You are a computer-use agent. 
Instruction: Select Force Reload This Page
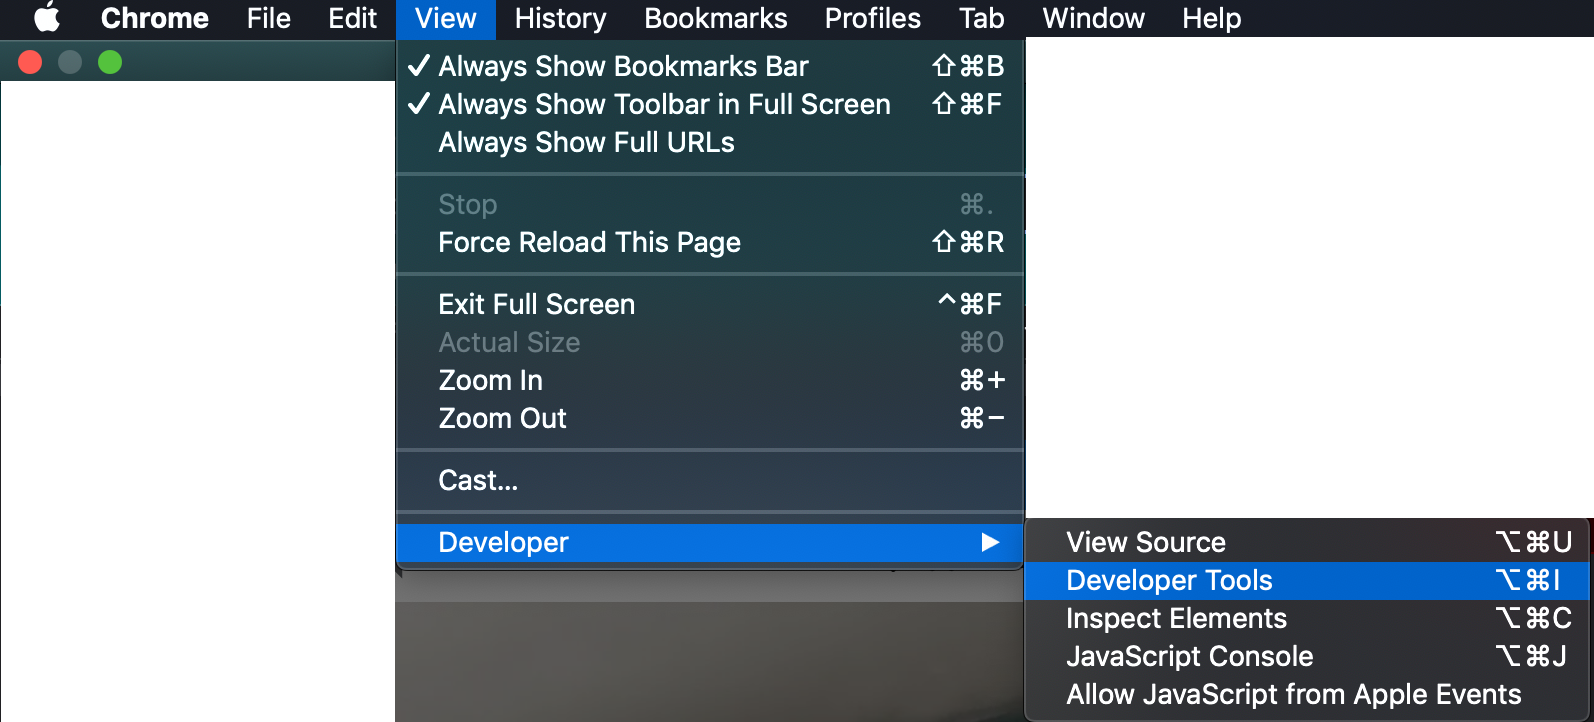(710, 242)
